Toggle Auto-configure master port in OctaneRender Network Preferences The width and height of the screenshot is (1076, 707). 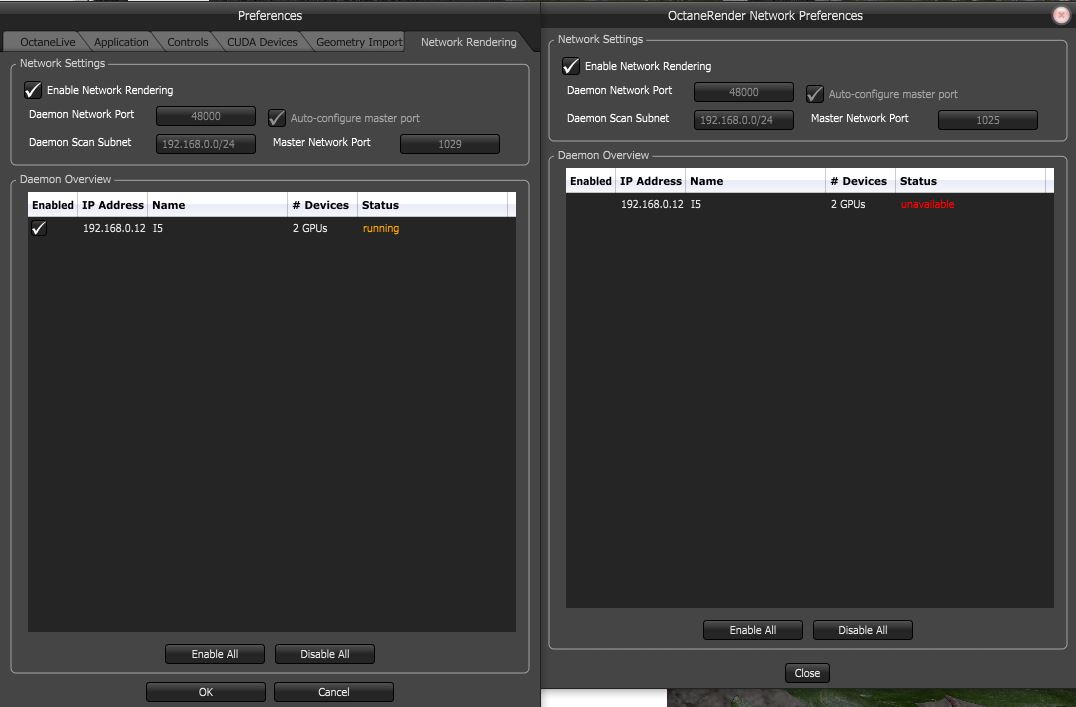[x=815, y=94]
